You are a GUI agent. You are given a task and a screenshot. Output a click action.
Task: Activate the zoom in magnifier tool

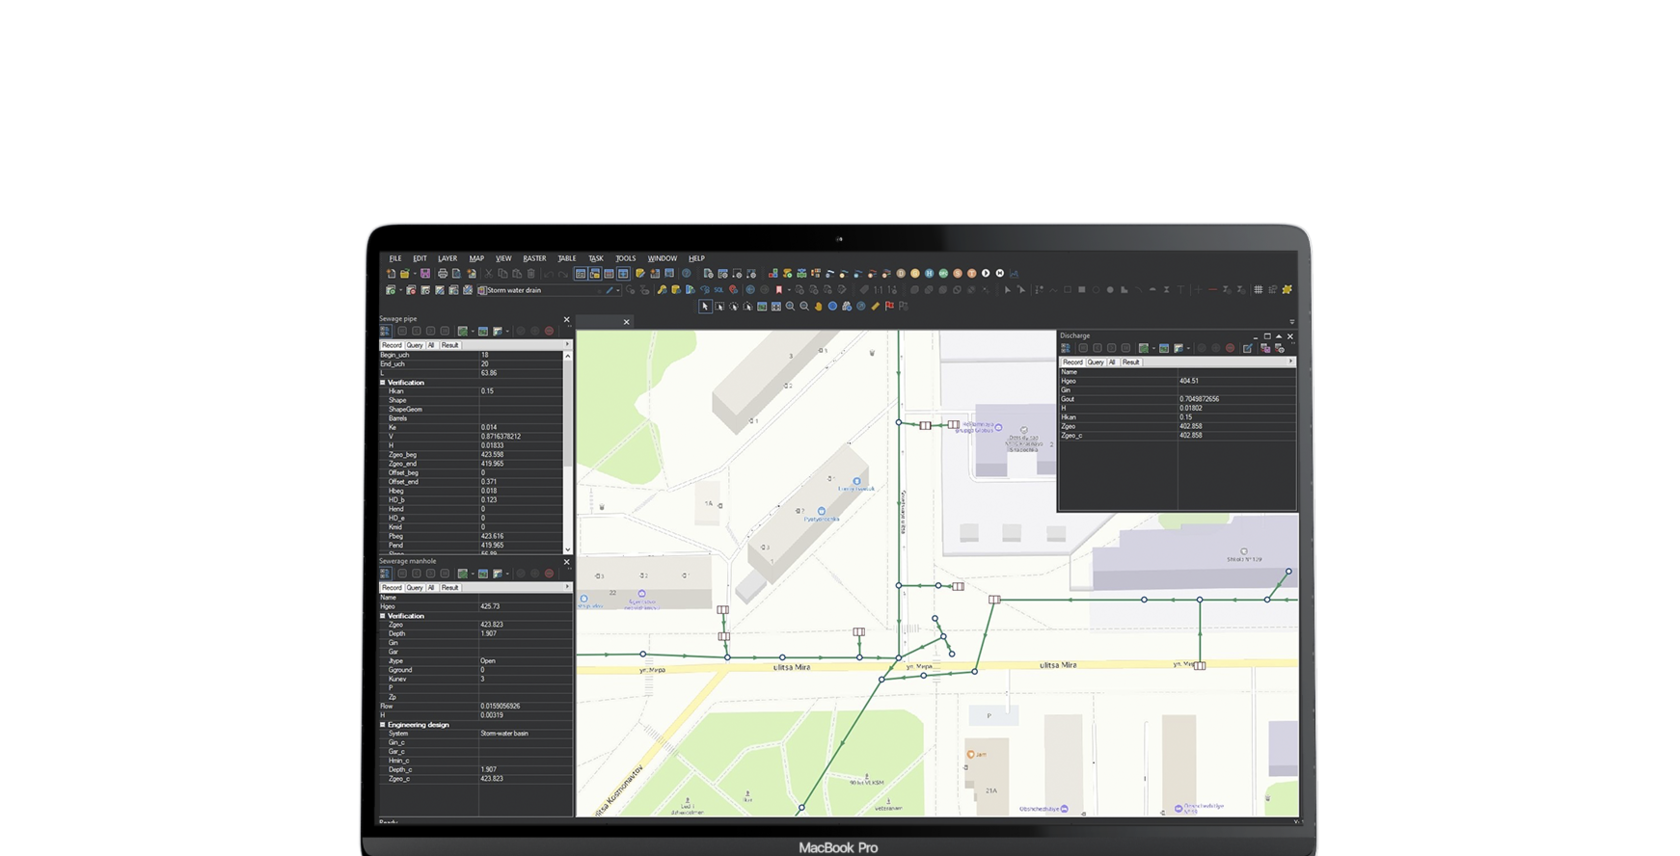click(x=790, y=306)
